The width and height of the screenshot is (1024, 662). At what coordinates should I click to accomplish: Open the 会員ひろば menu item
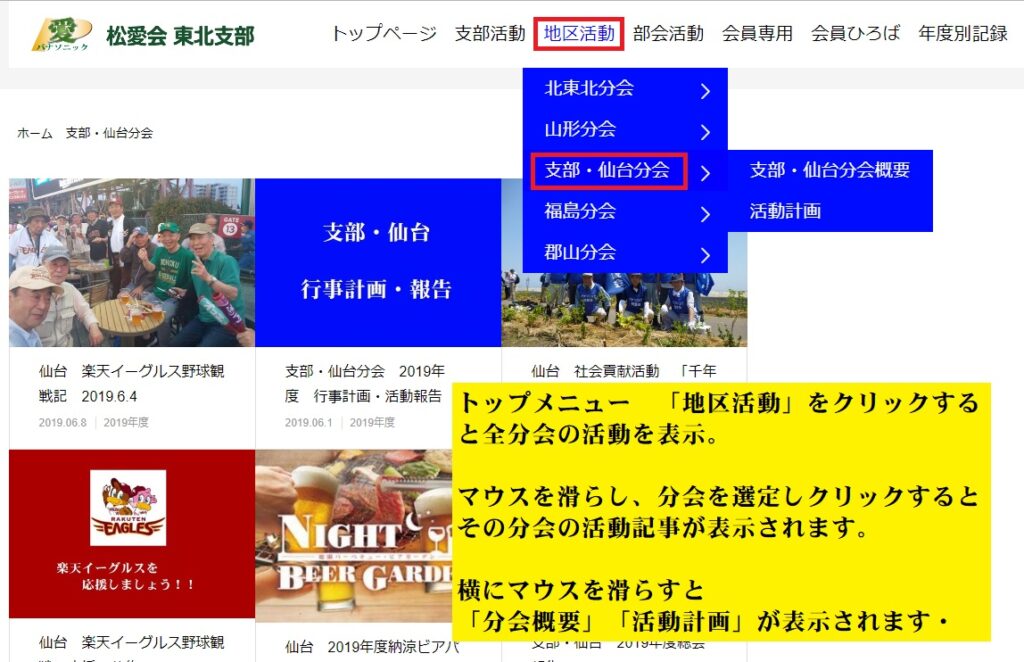[855, 34]
